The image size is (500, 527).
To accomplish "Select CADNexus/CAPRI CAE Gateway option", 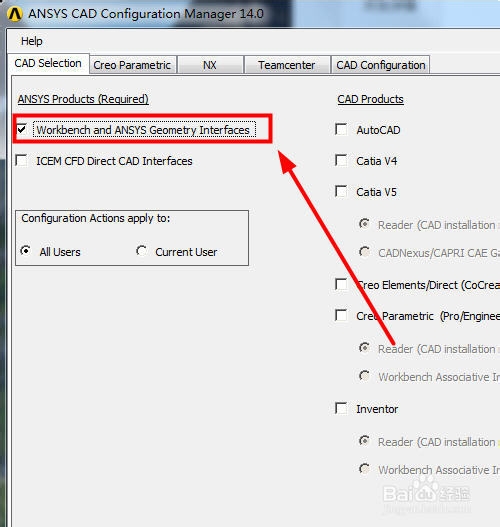I will coord(365,251).
